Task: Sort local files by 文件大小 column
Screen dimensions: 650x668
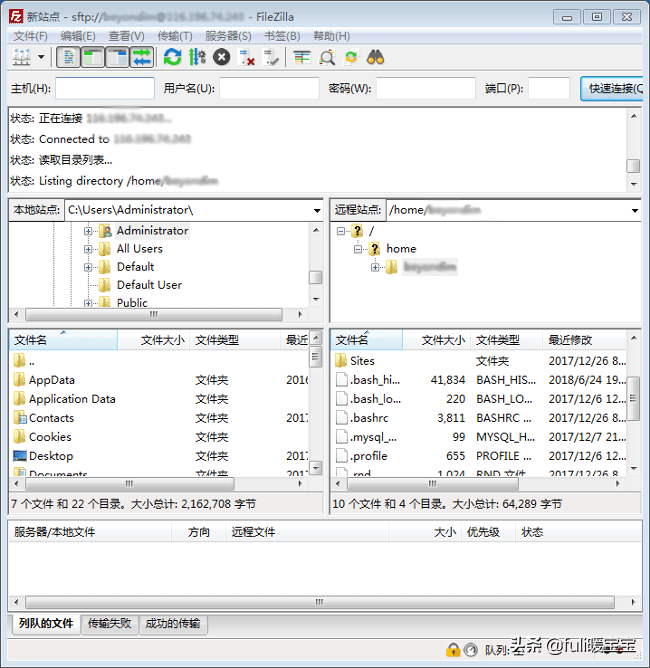Action: pos(154,340)
